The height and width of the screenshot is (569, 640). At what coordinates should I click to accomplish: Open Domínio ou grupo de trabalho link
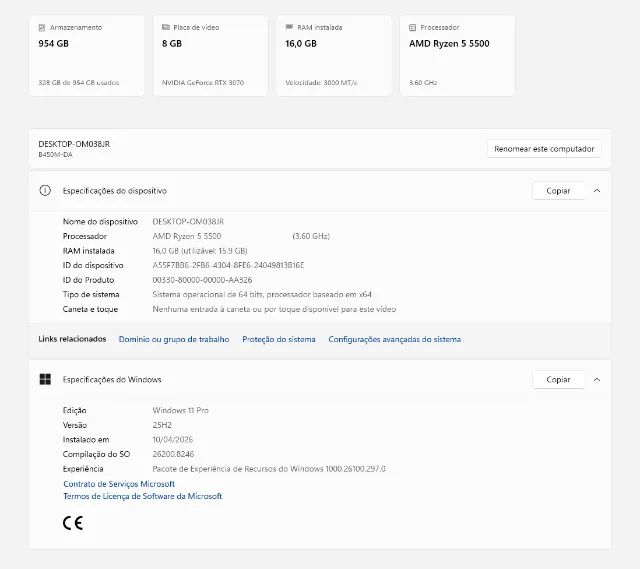point(174,339)
